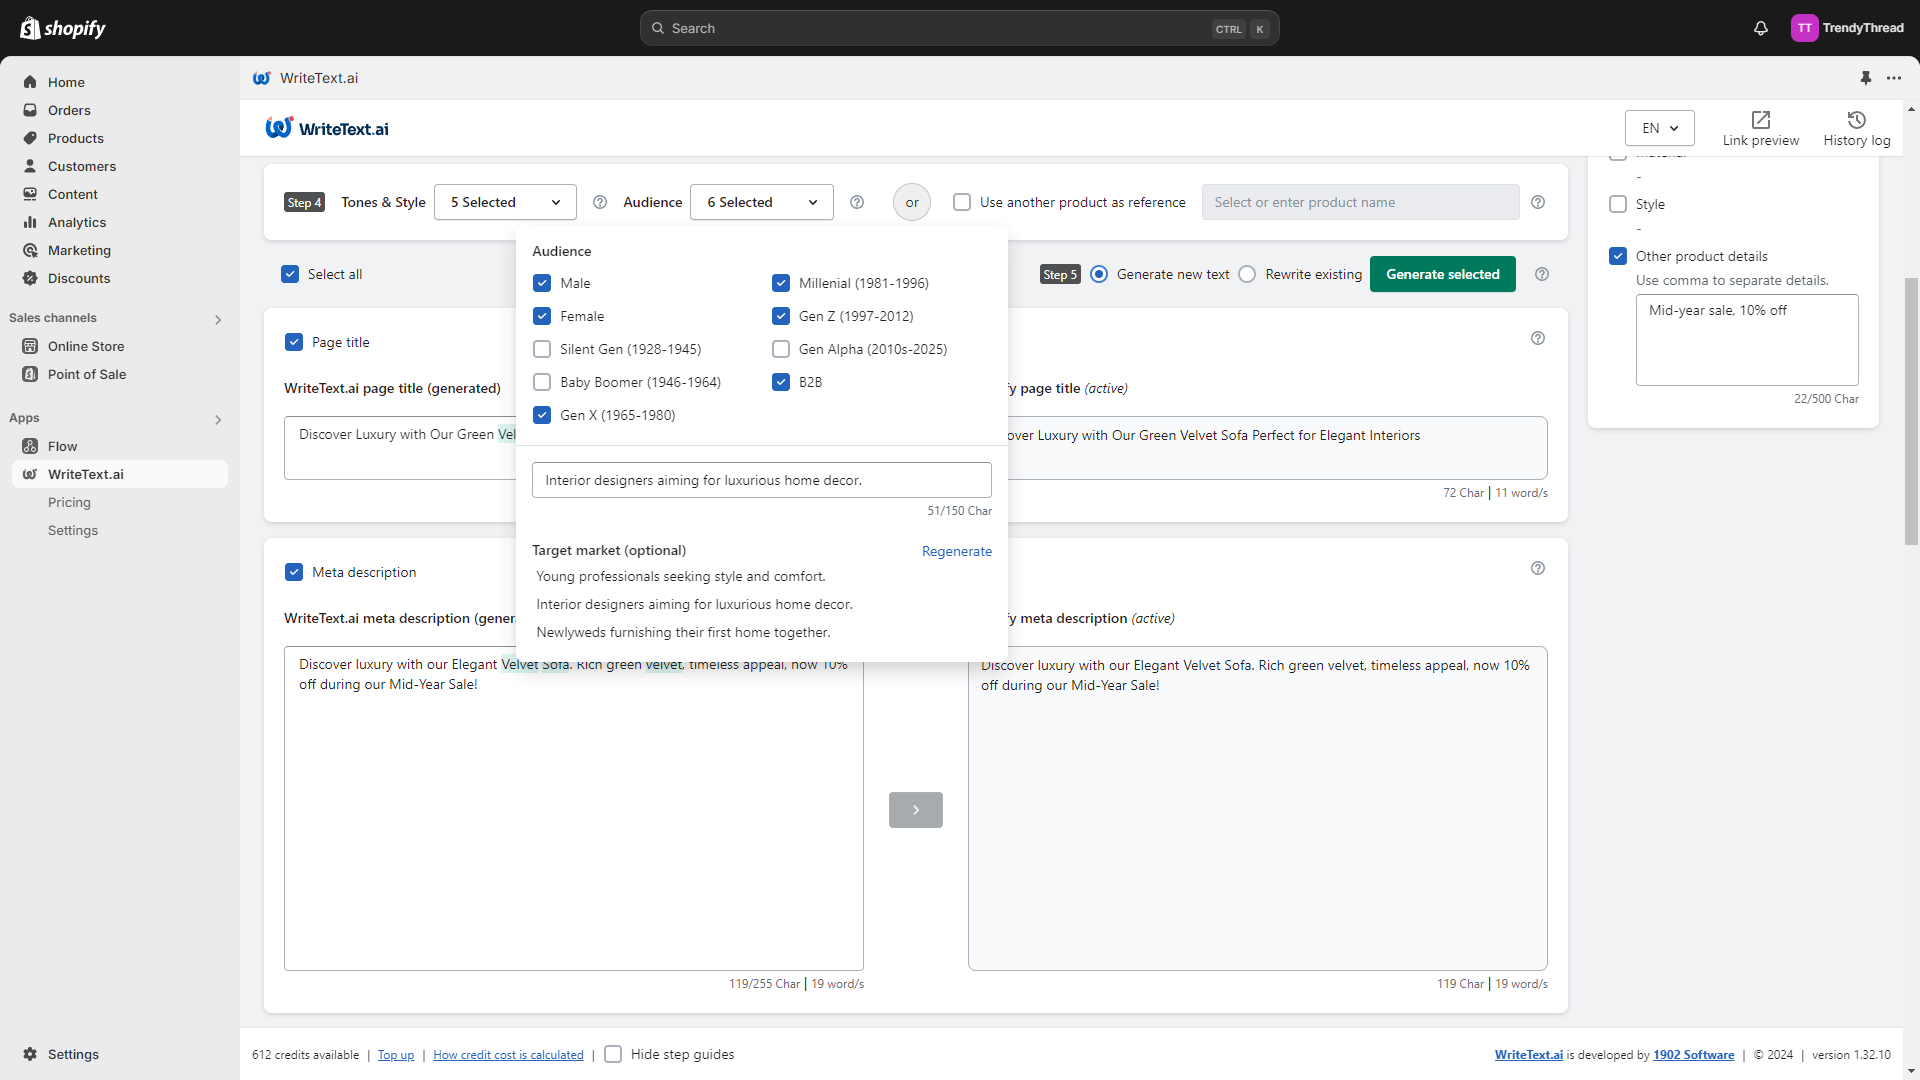
Task: Open the EN language dropdown
Action: pyautogui.click(x=1659, y=128)
